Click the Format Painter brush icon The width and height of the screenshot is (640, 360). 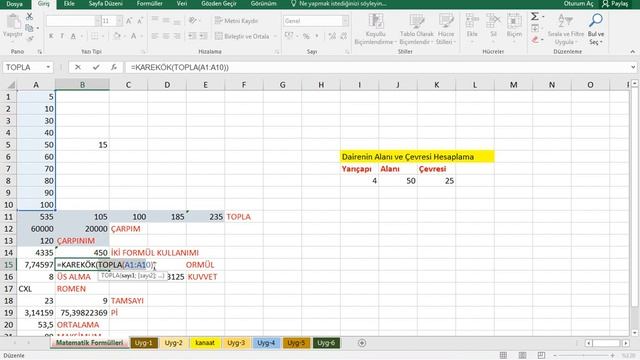click(x=29, y=39)
